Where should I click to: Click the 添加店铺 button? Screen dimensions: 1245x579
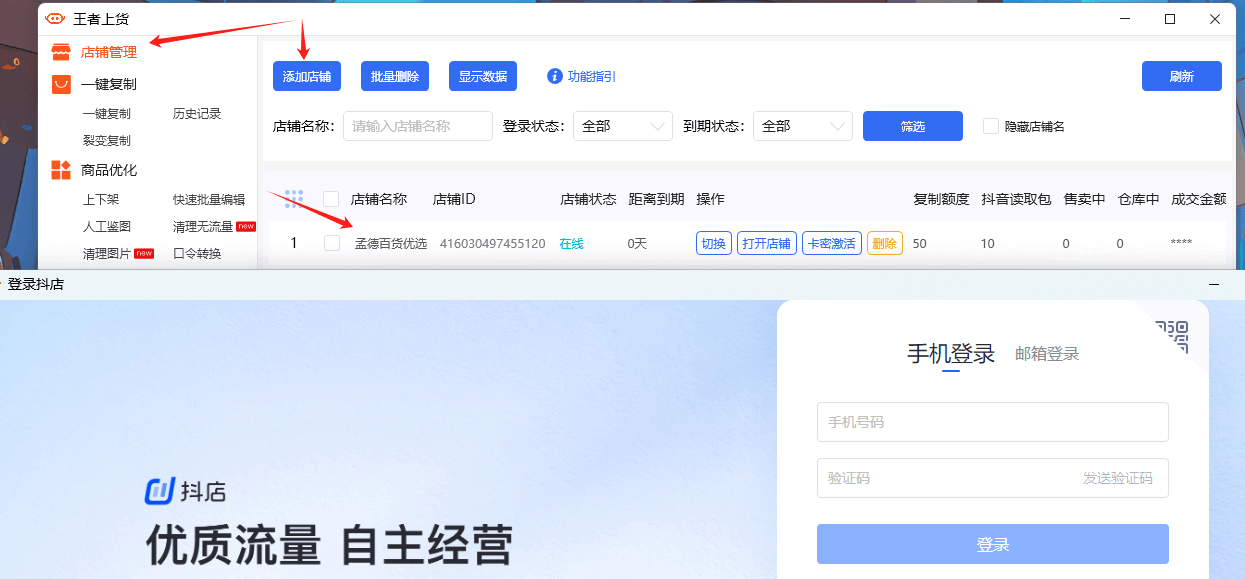[x=305, y=75]
